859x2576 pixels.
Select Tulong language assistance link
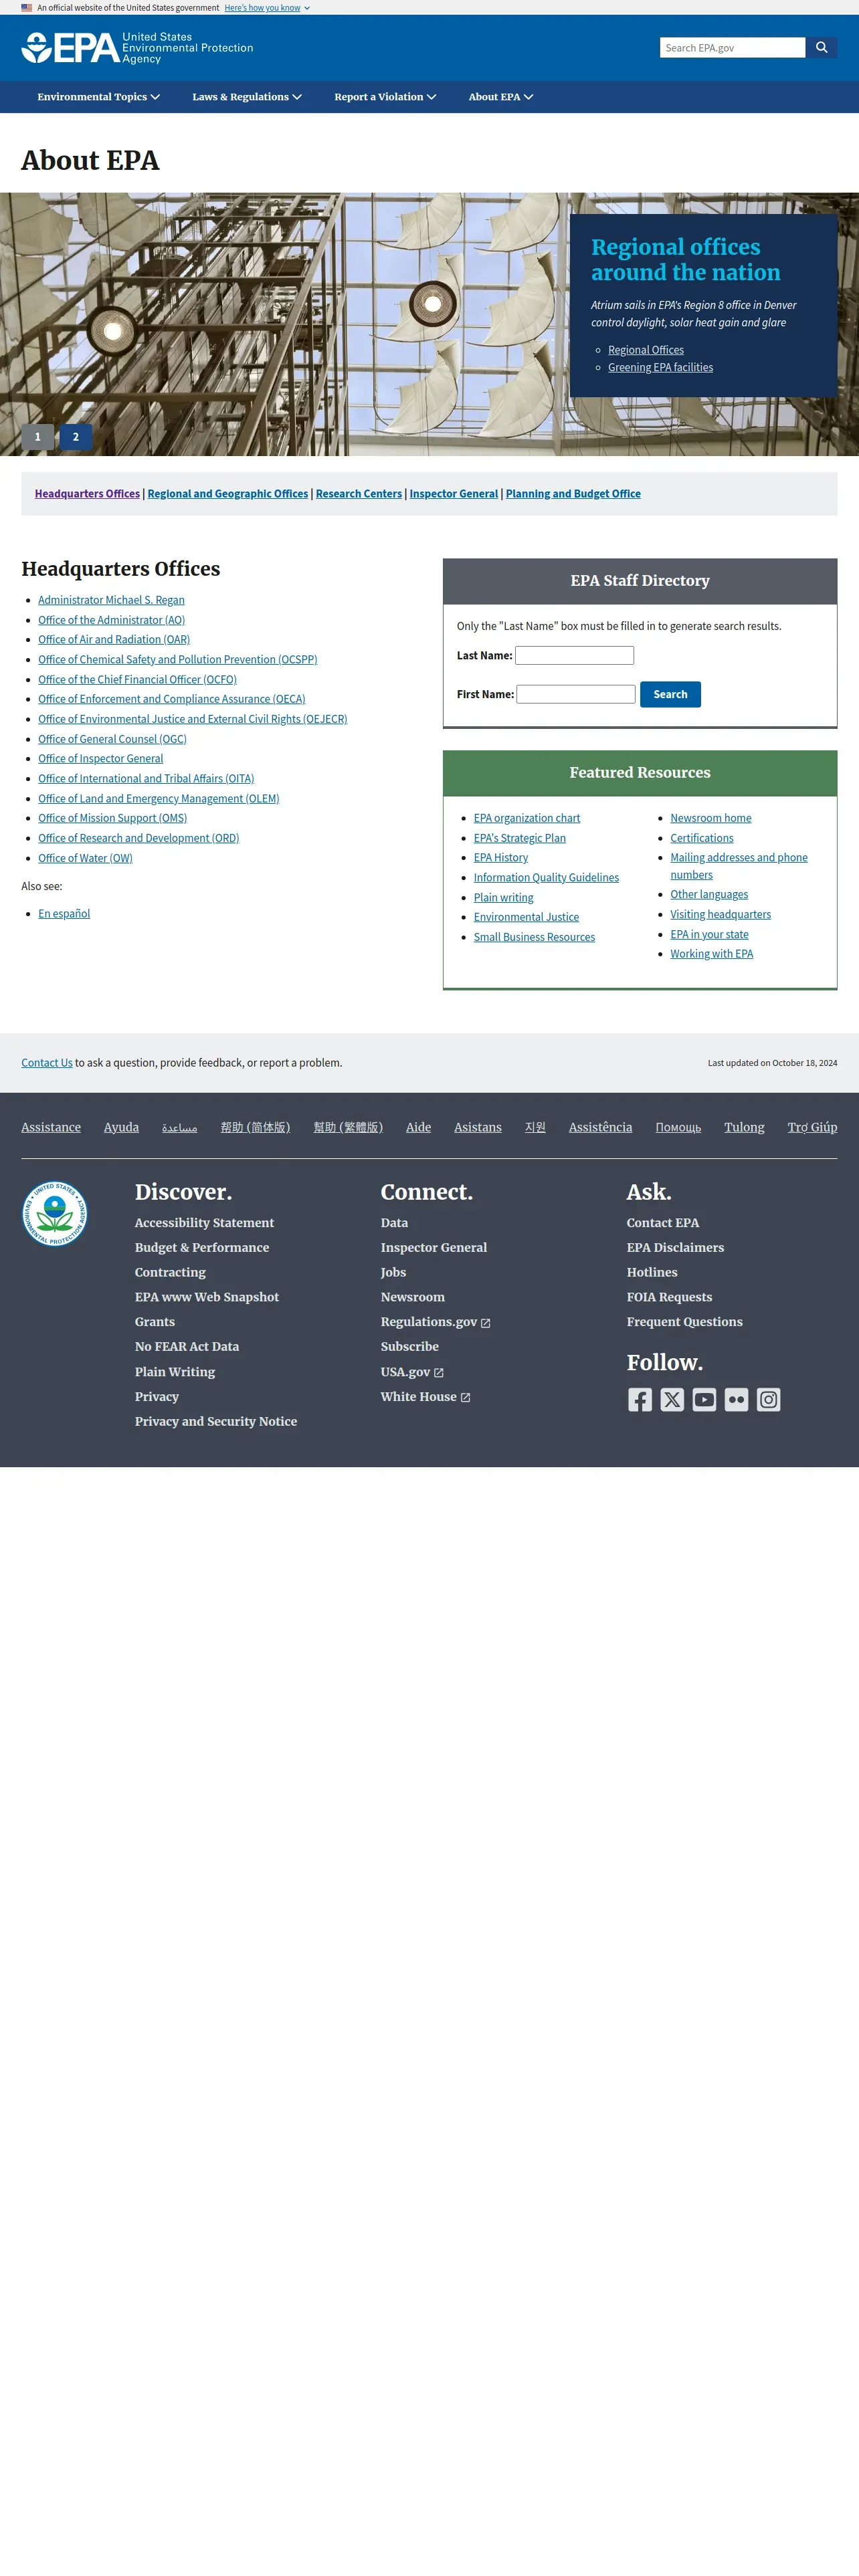pyautogui.click(x=744, y=1127)
